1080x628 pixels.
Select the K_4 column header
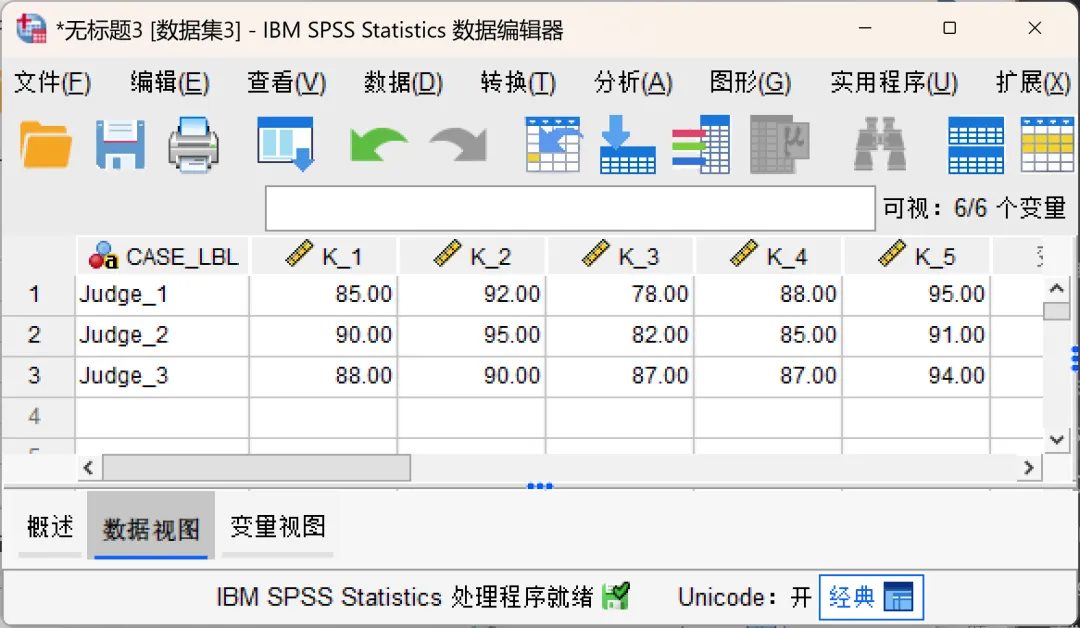(769, 255)
